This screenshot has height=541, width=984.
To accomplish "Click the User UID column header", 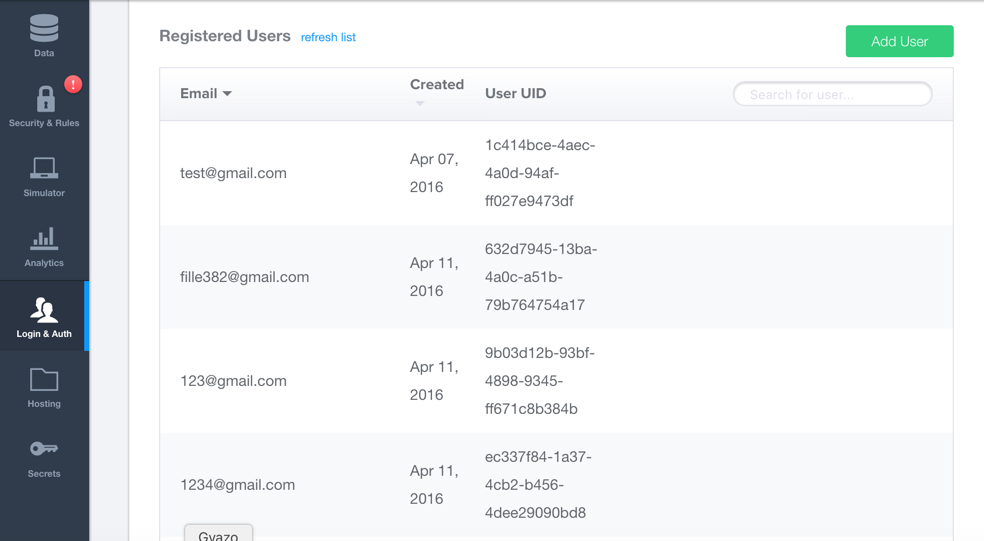I will point(515,94).
